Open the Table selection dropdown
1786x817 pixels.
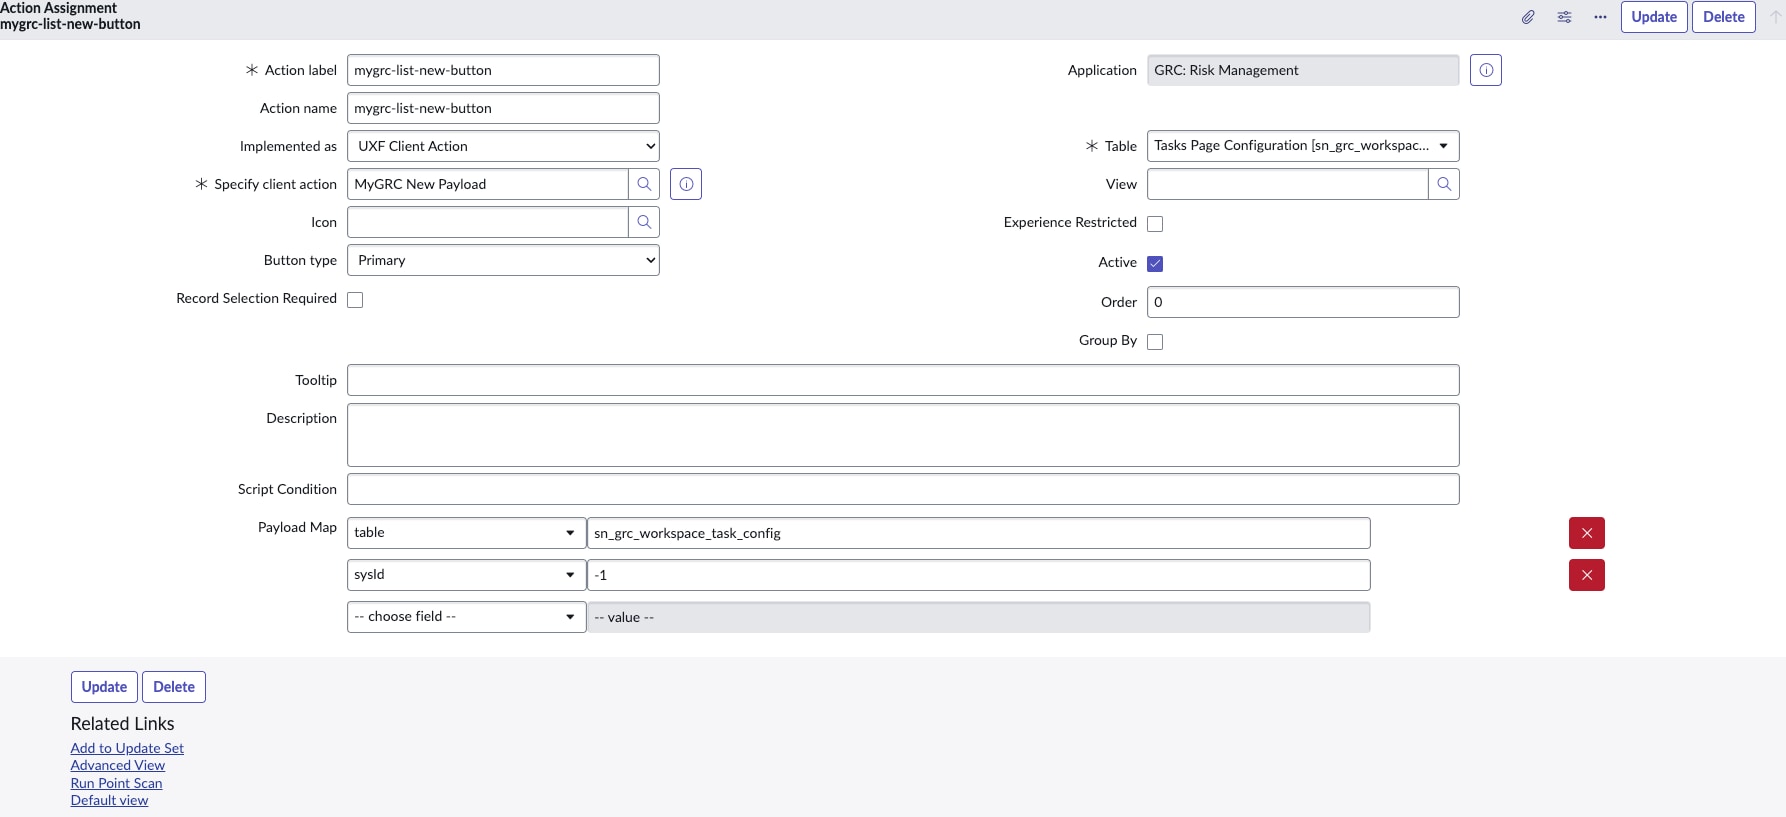tap(1302, 146)
